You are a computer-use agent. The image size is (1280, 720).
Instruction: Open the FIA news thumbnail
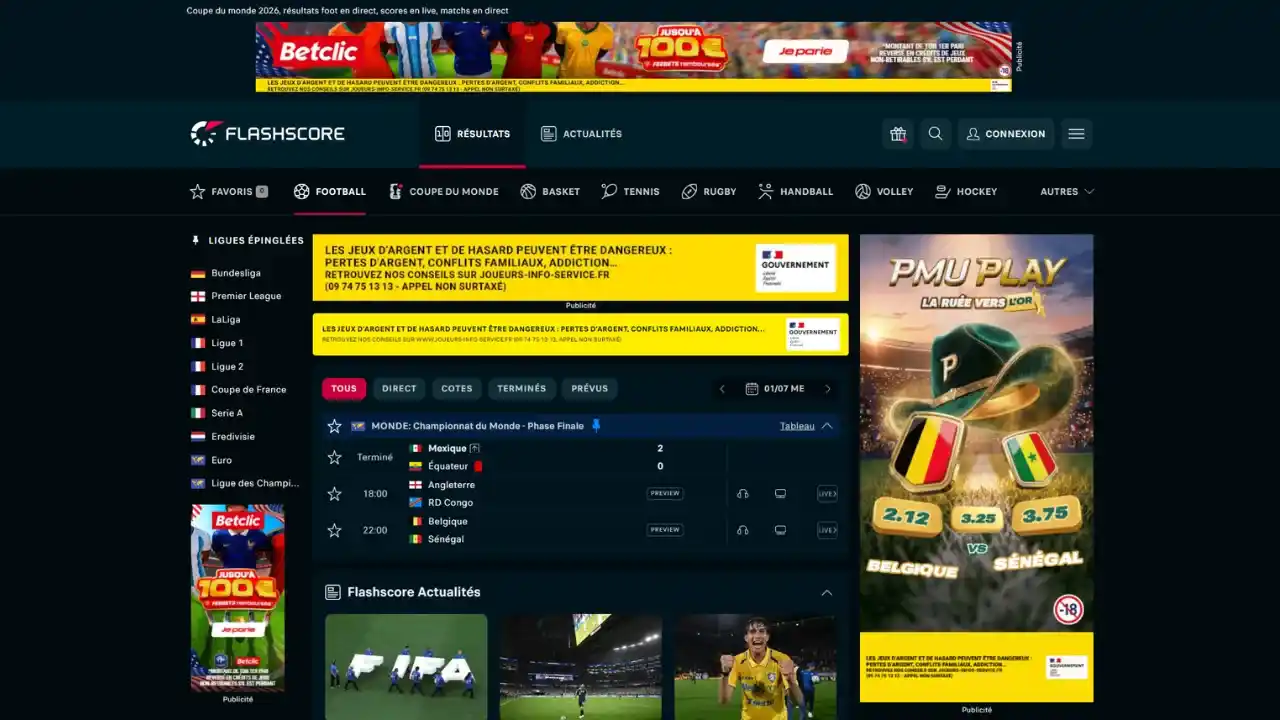(406, 667)
